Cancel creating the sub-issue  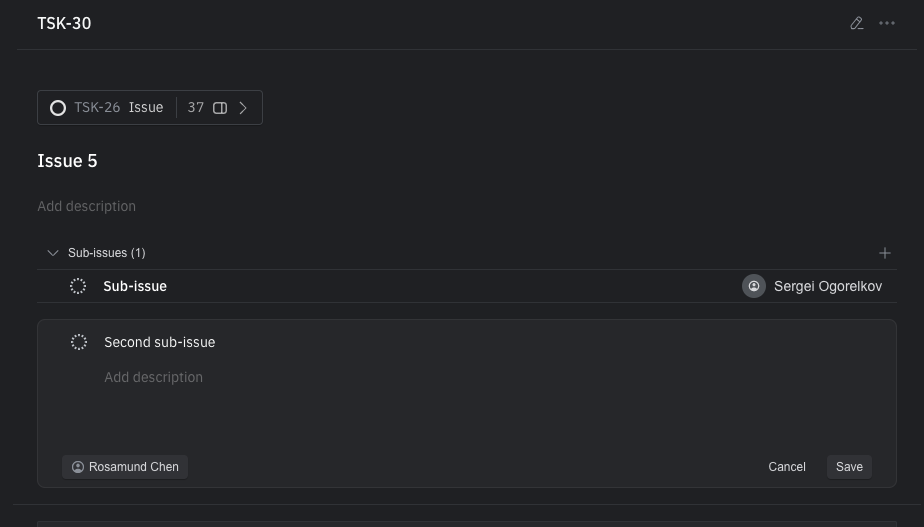787,467
